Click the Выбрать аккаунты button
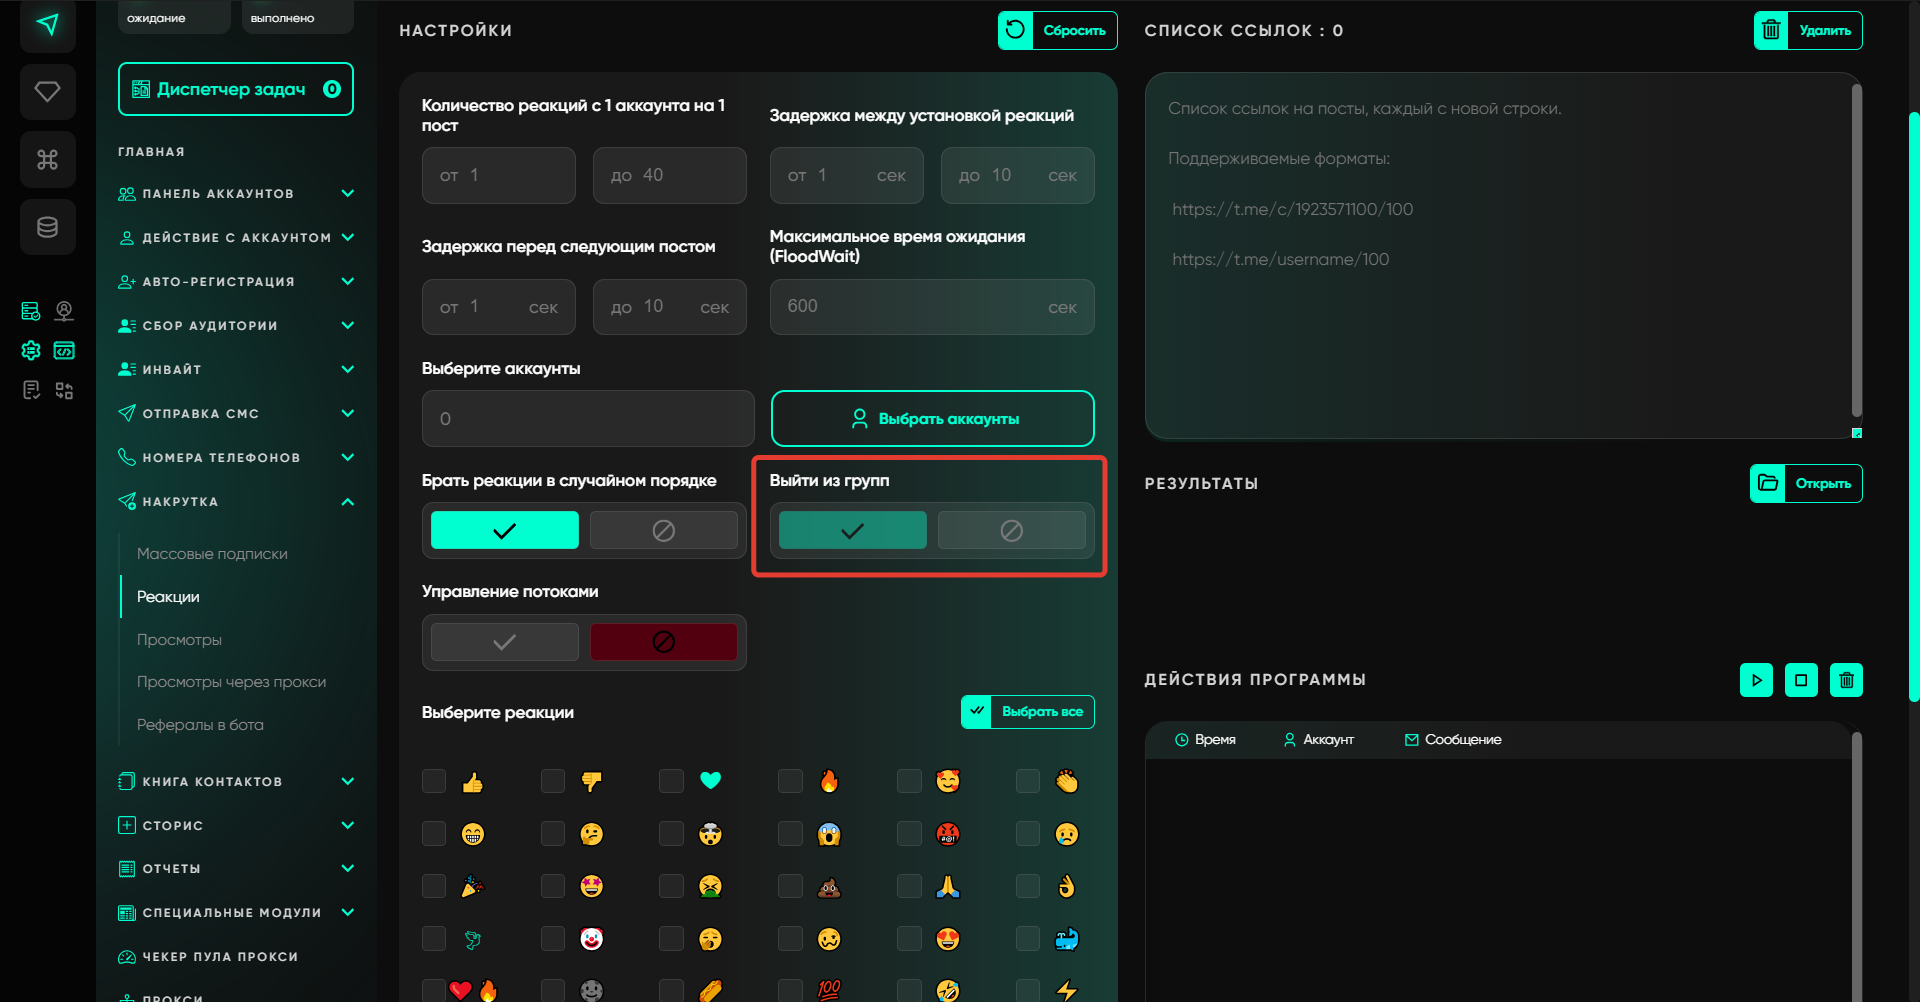This screenshot has height=1002, width=1920. point(932,419)
